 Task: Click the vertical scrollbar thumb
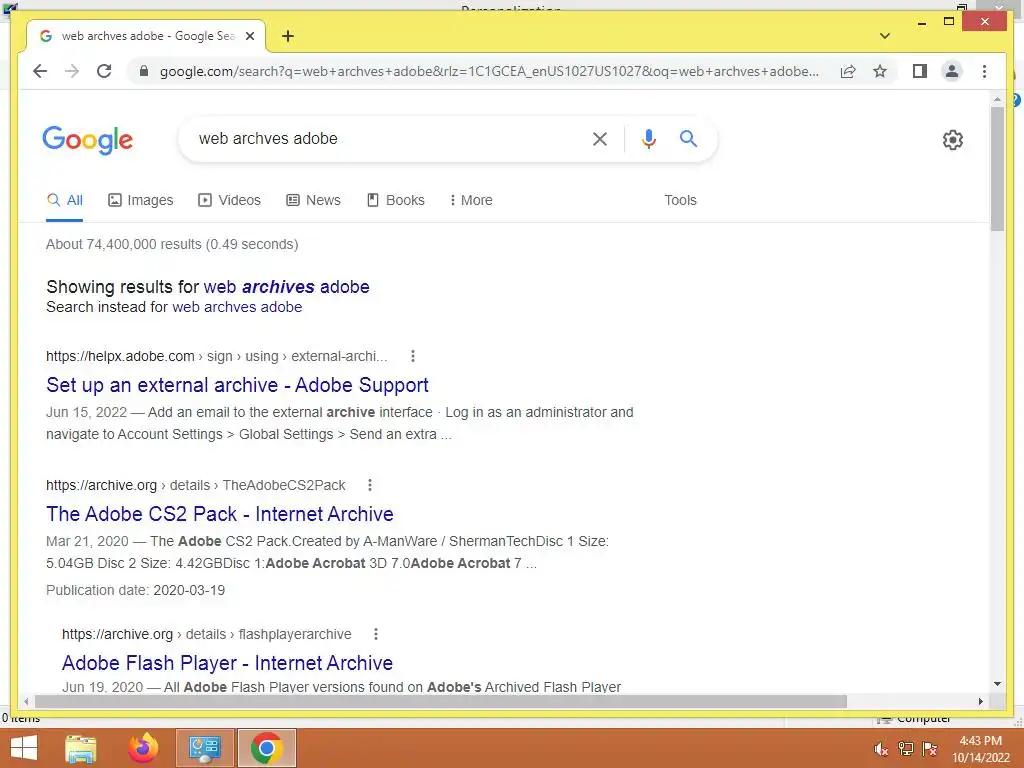(x=997, y=168)
